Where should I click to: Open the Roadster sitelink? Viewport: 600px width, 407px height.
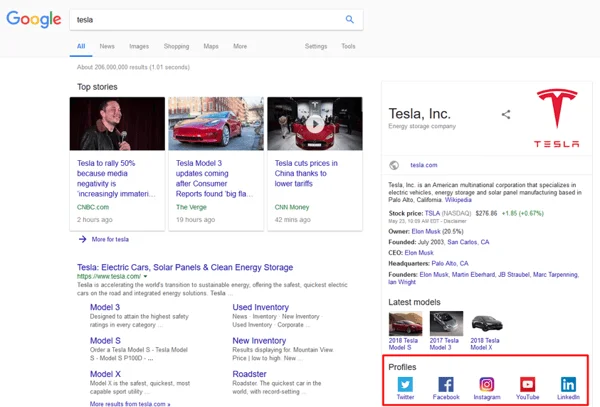(x=249, y=374)
